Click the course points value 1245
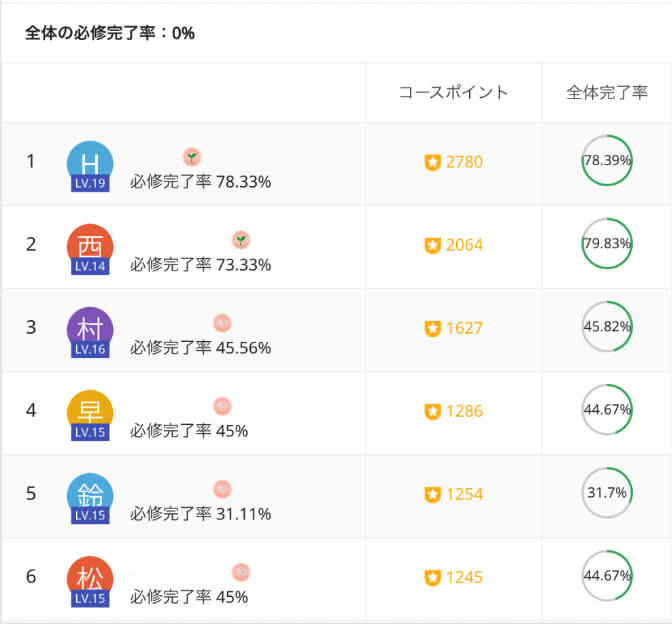The height and width of the screenshot is (624, 672). point(465,578)
